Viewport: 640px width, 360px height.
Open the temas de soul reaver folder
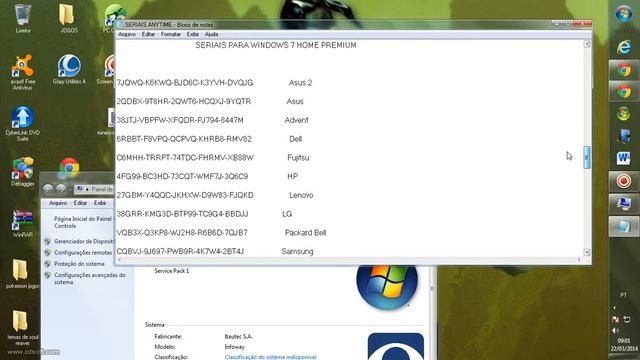[x=21, y=328]
